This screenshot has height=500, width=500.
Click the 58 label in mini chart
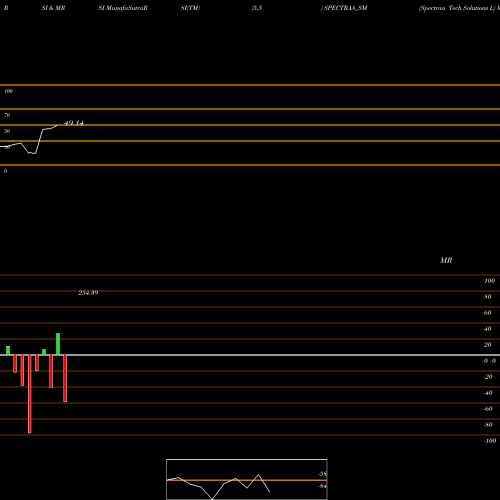[322, 474]
